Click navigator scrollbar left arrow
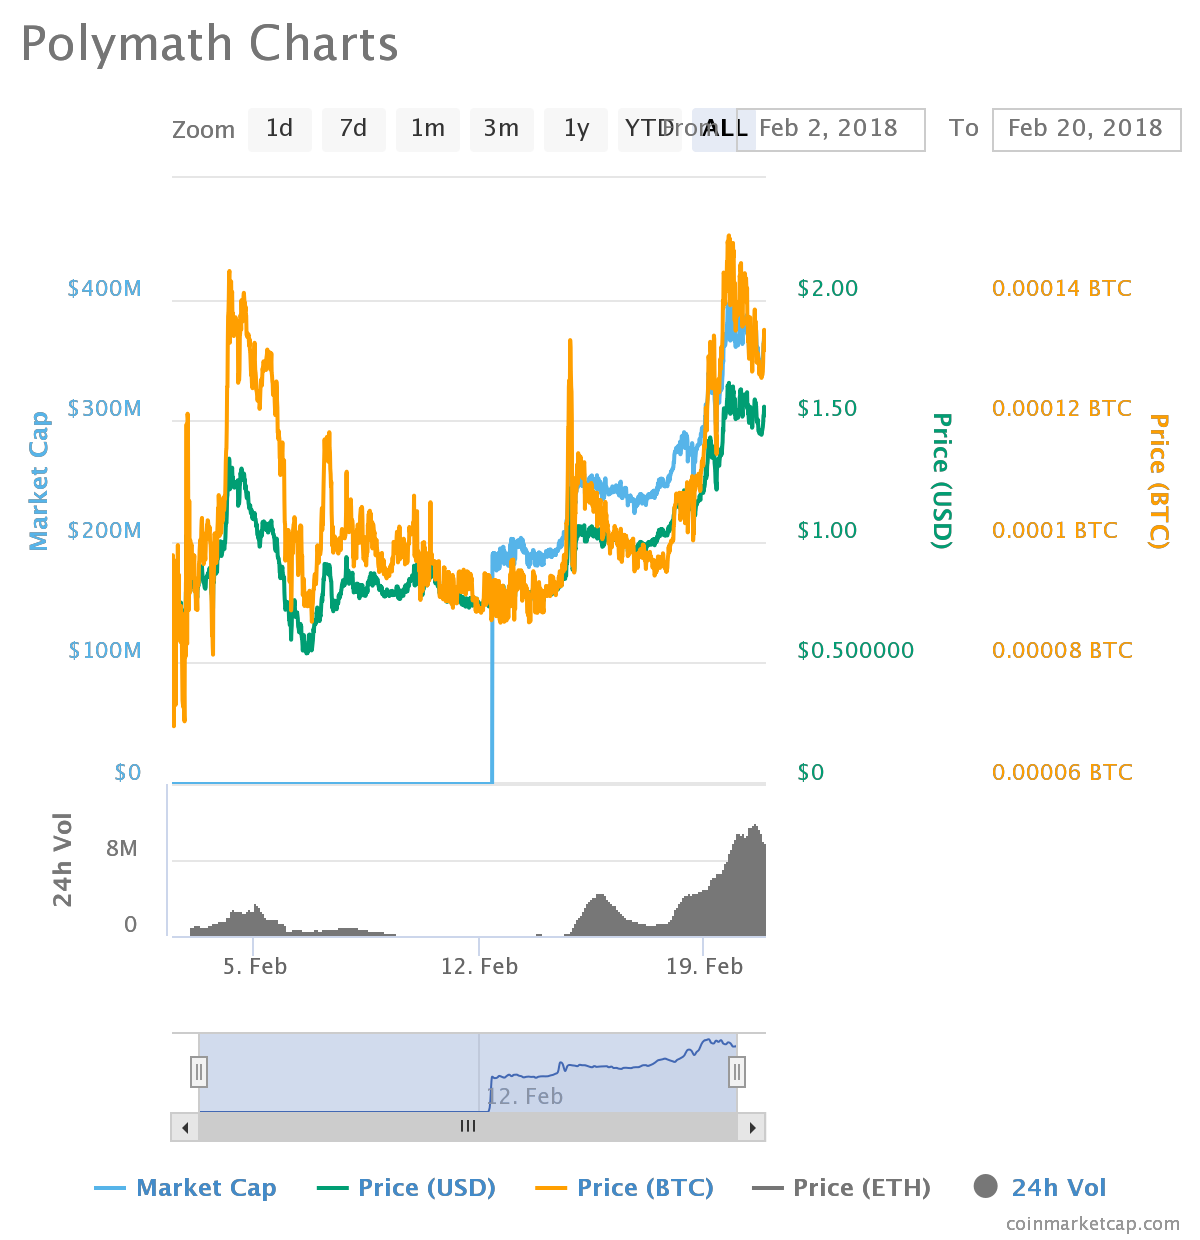Image resolution: width=1200 pixels, height=1240 pixels. tap(184, 1127)
